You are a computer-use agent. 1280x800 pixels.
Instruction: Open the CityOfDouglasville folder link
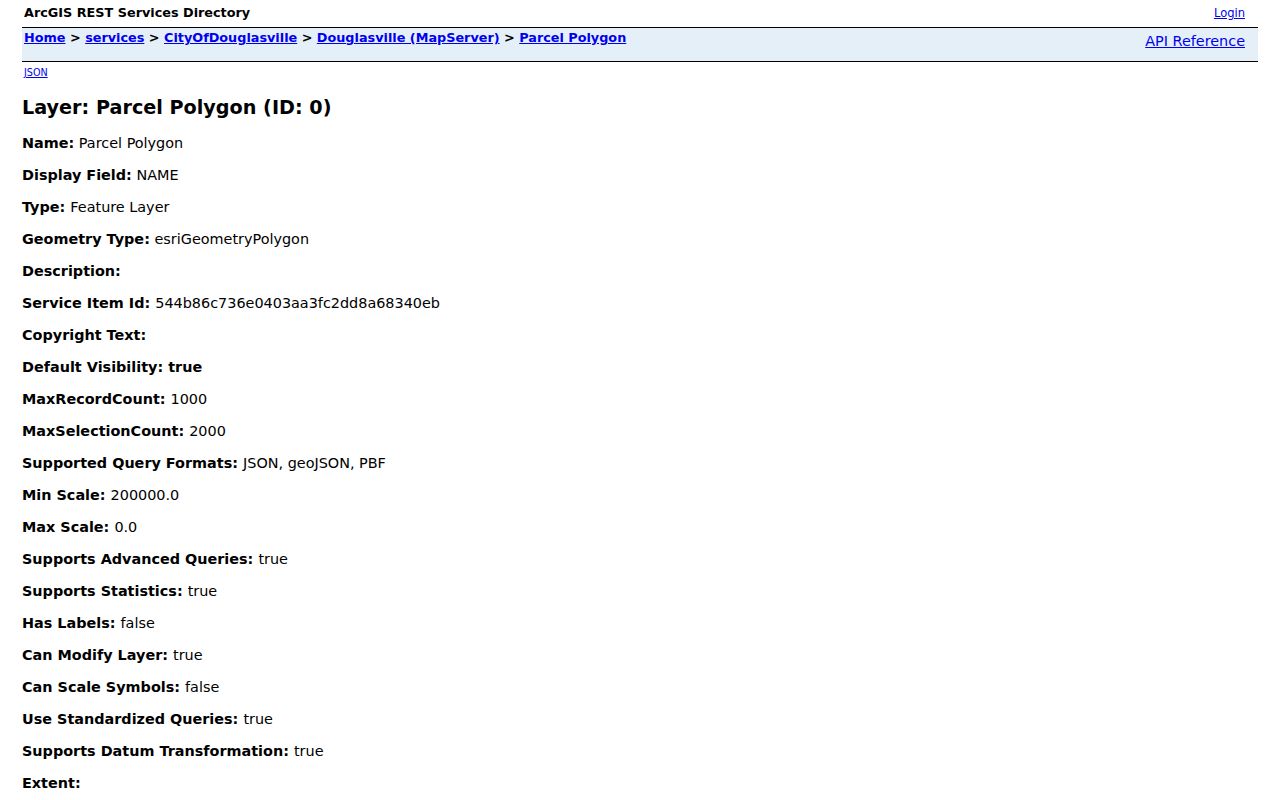pos(230,38)
